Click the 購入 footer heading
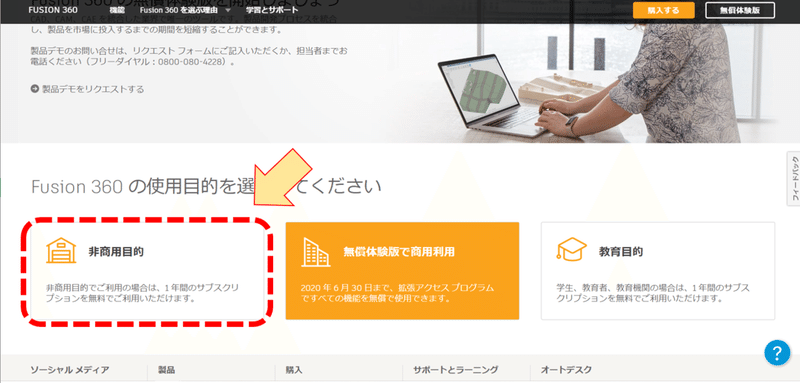800x383 pixels. (x=294, y=370)
